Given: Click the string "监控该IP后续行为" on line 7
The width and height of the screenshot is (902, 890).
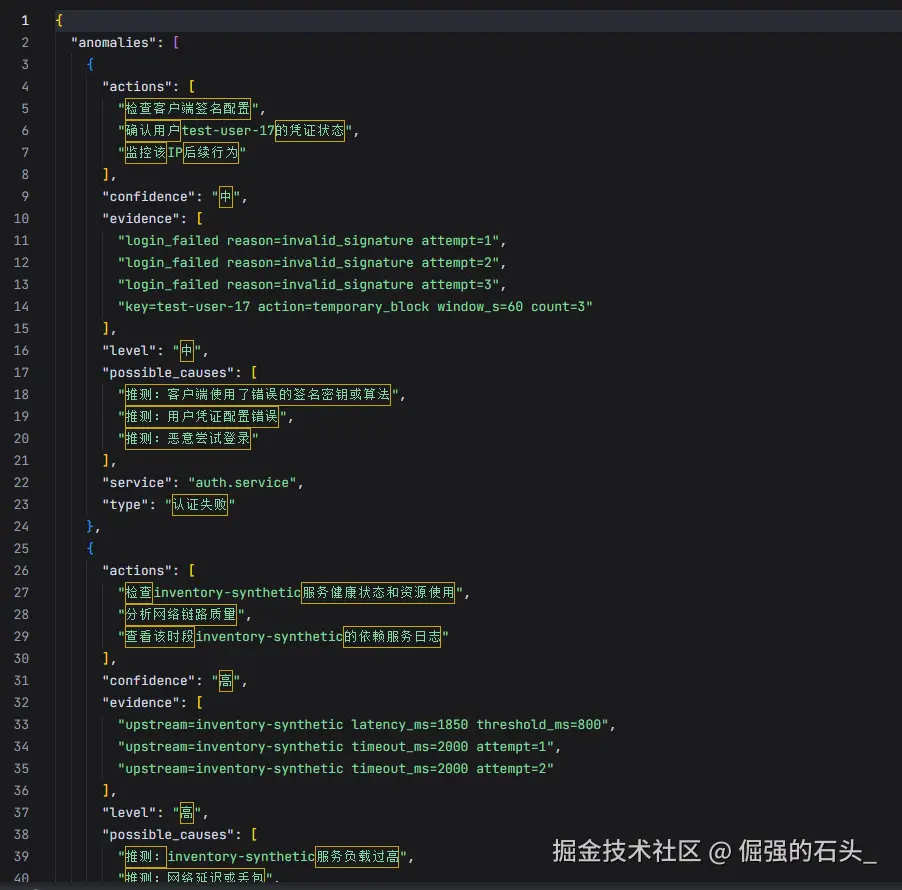Looking at the screenshot, I should [x=182, y=152].
